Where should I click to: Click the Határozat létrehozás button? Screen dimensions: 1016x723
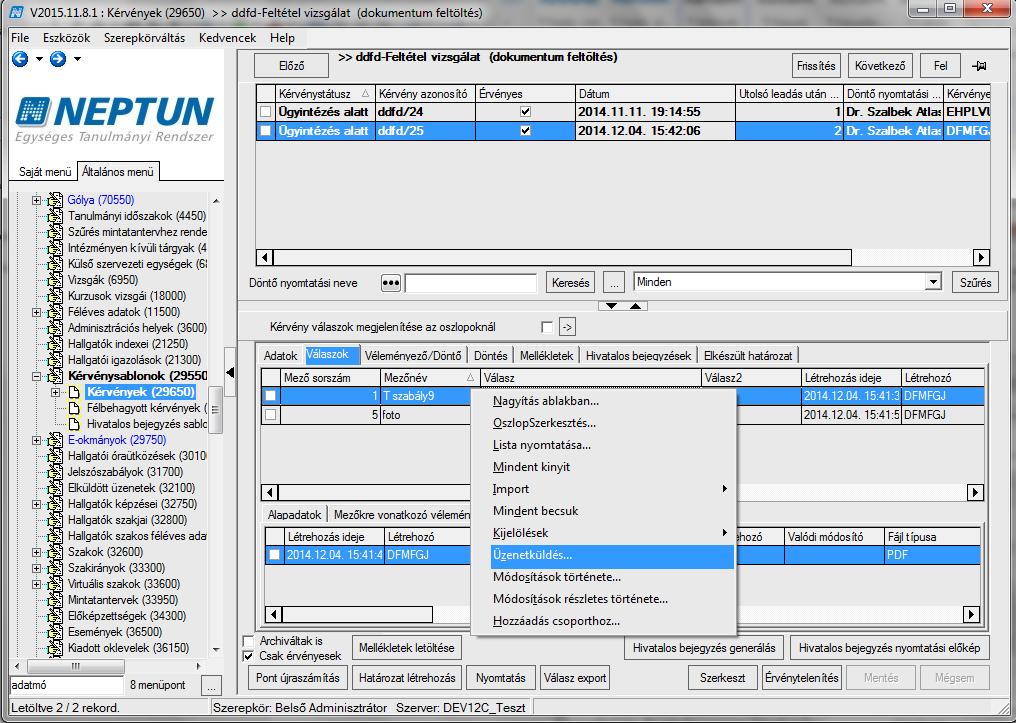click(x=407, y=678)
